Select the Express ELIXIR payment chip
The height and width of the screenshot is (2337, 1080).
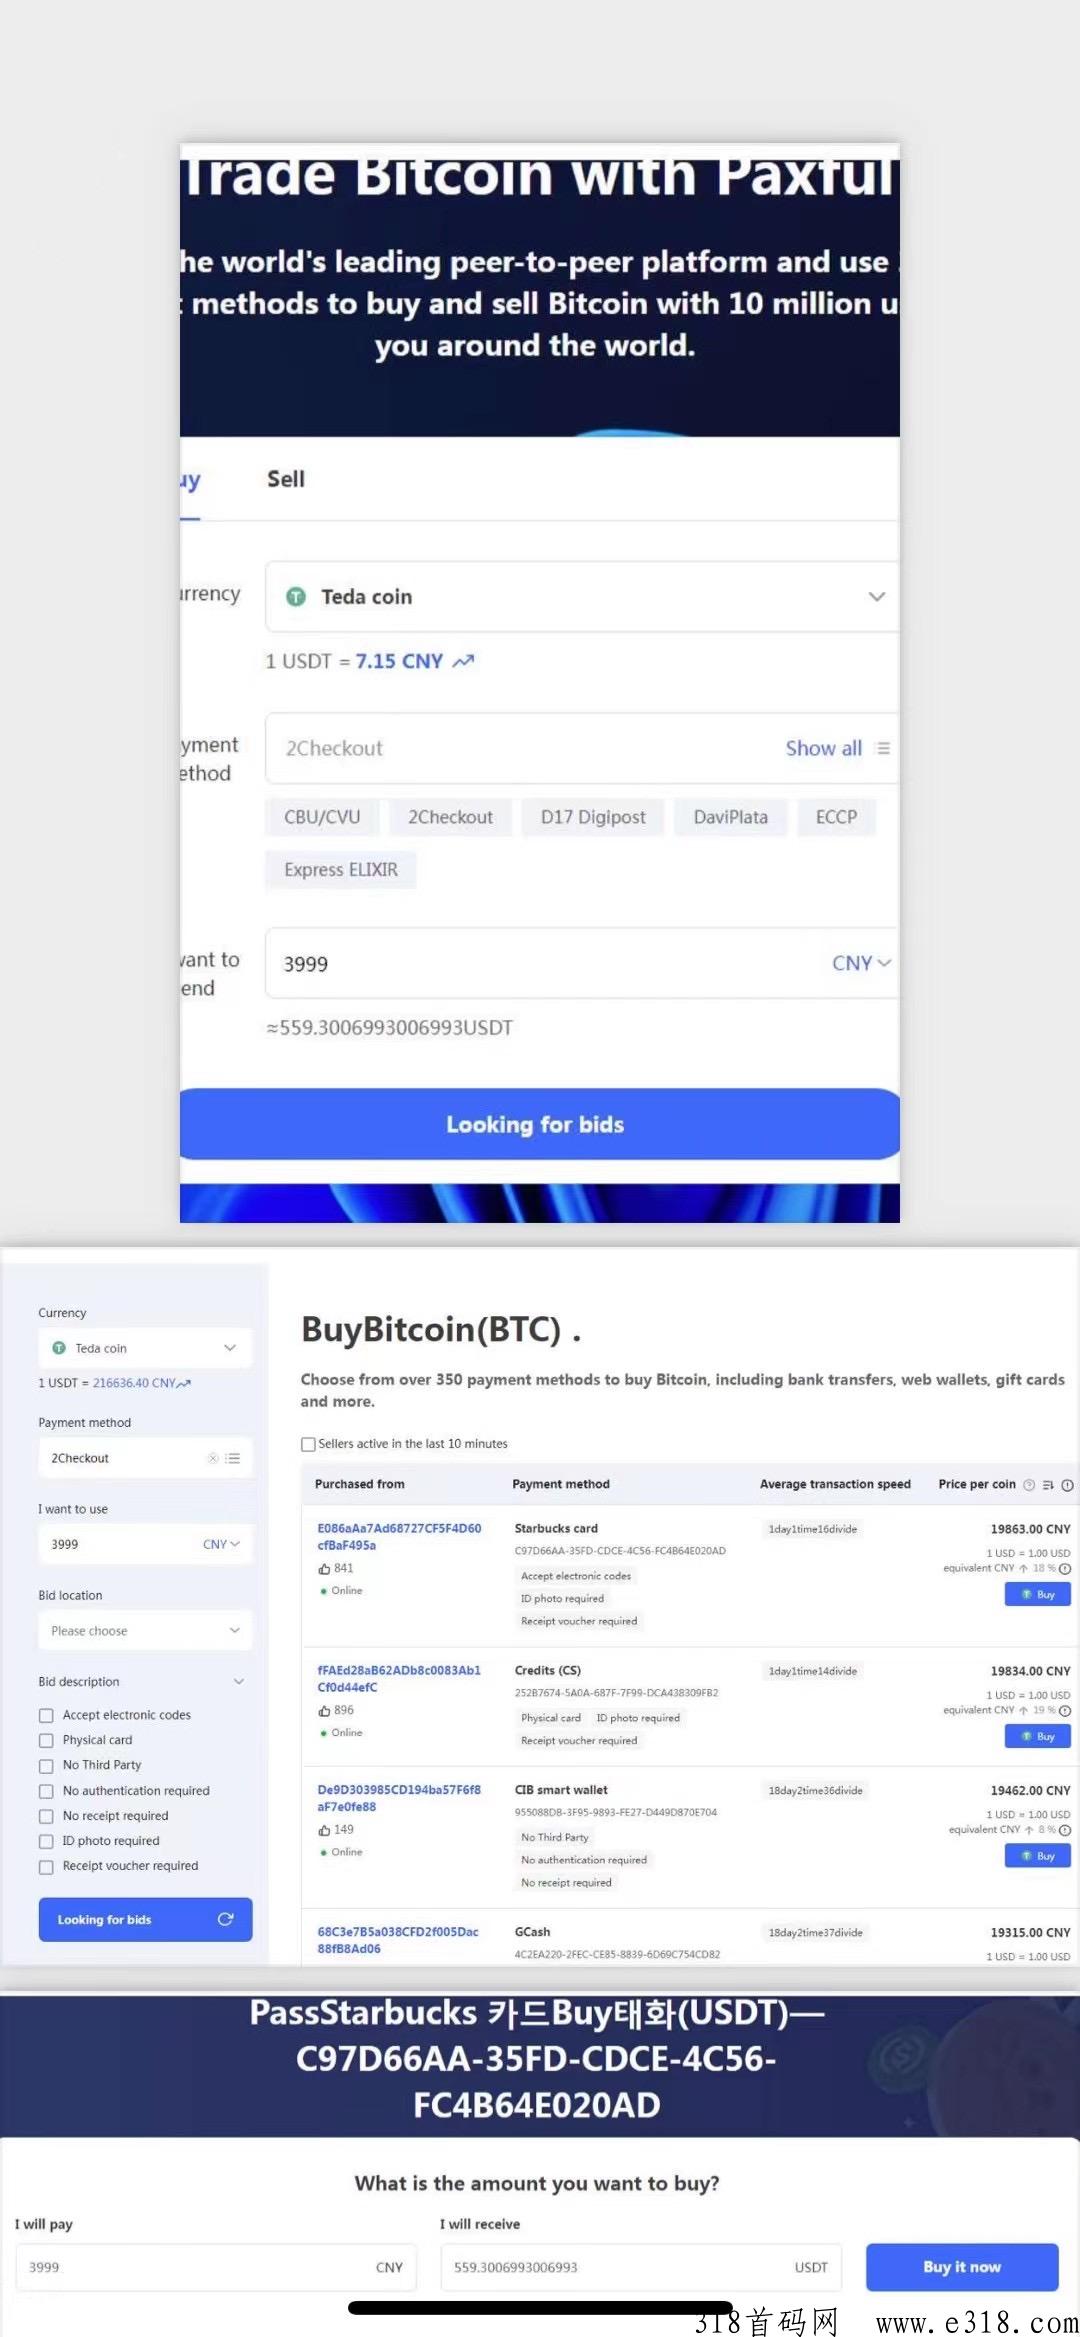341,870
